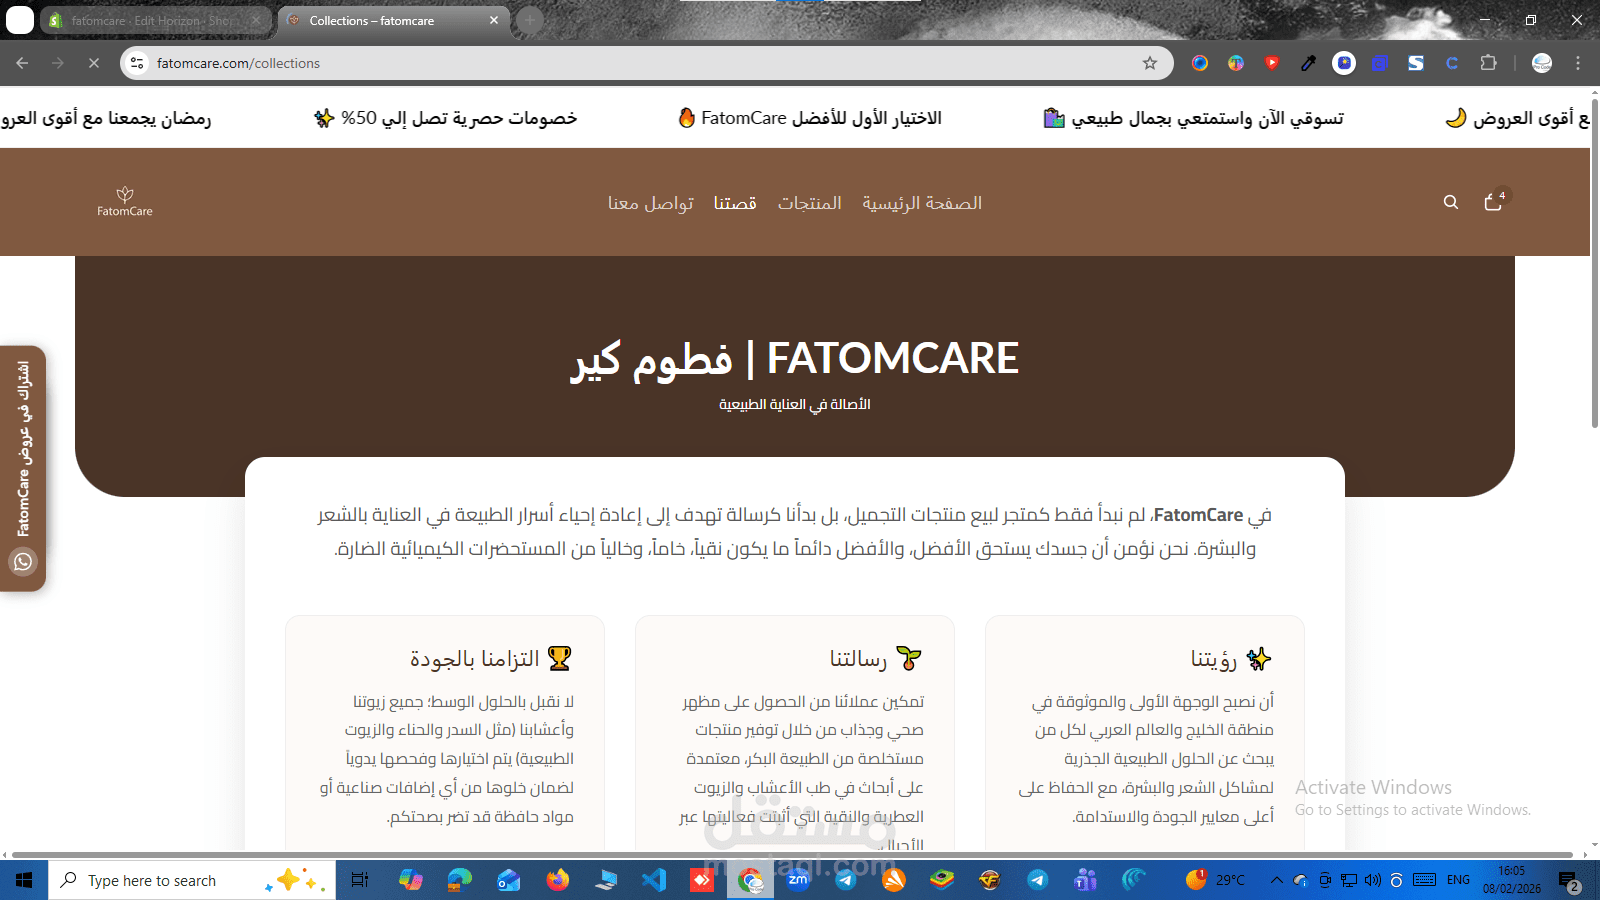Click the خصومات حصرية تصل إلي 50% announcement
This screenshot has width=1600, height=900.
[x=445, y=118]
